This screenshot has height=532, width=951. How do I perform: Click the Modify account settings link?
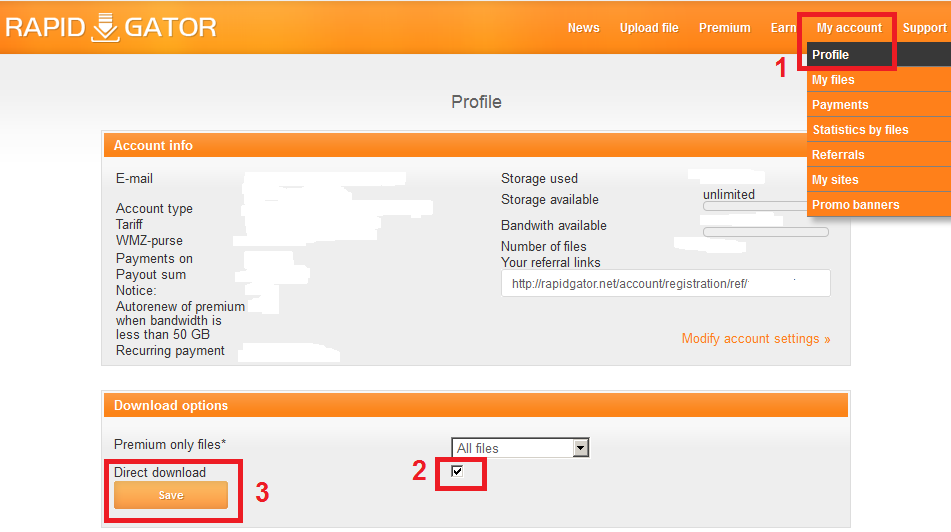click(756, 338)
